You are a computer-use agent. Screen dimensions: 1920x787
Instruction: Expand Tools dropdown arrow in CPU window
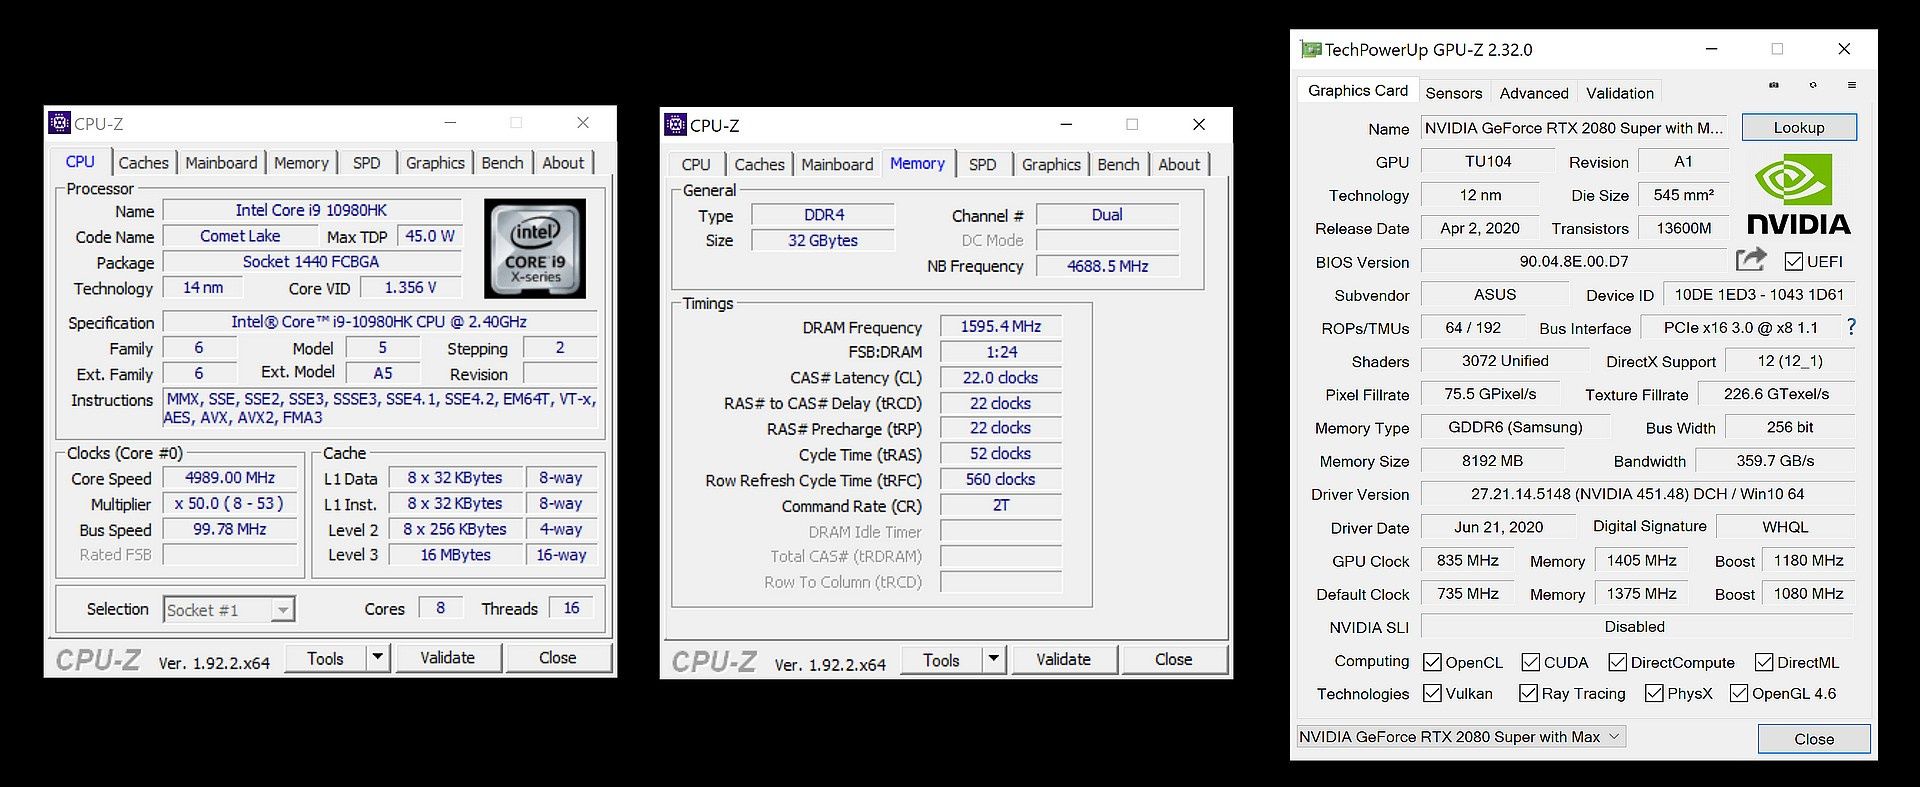pos(378,657)
